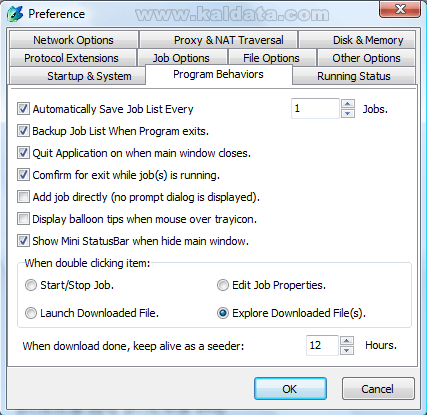
Task: Disable Show Mini StatusBar option
Action: tap(23, 241)
